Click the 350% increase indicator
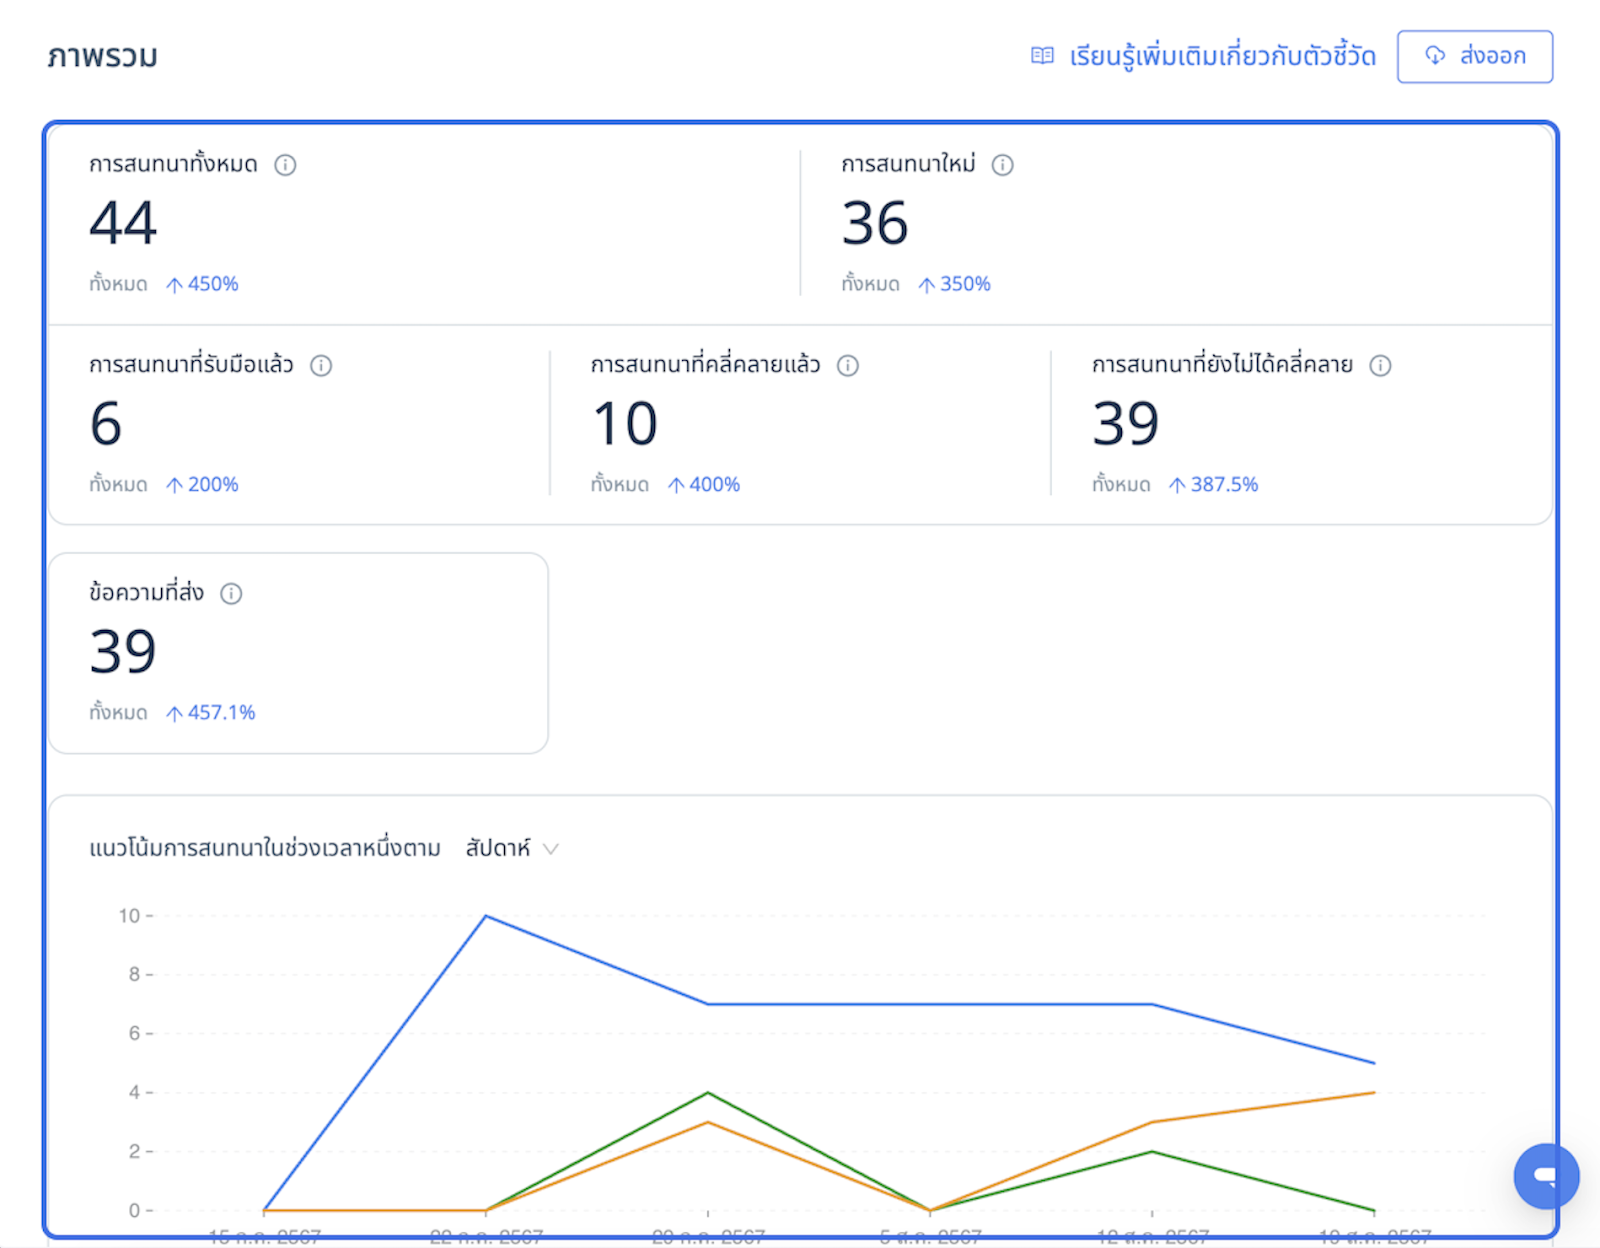The image size is (1600, 1248). [x=954, y=284]
